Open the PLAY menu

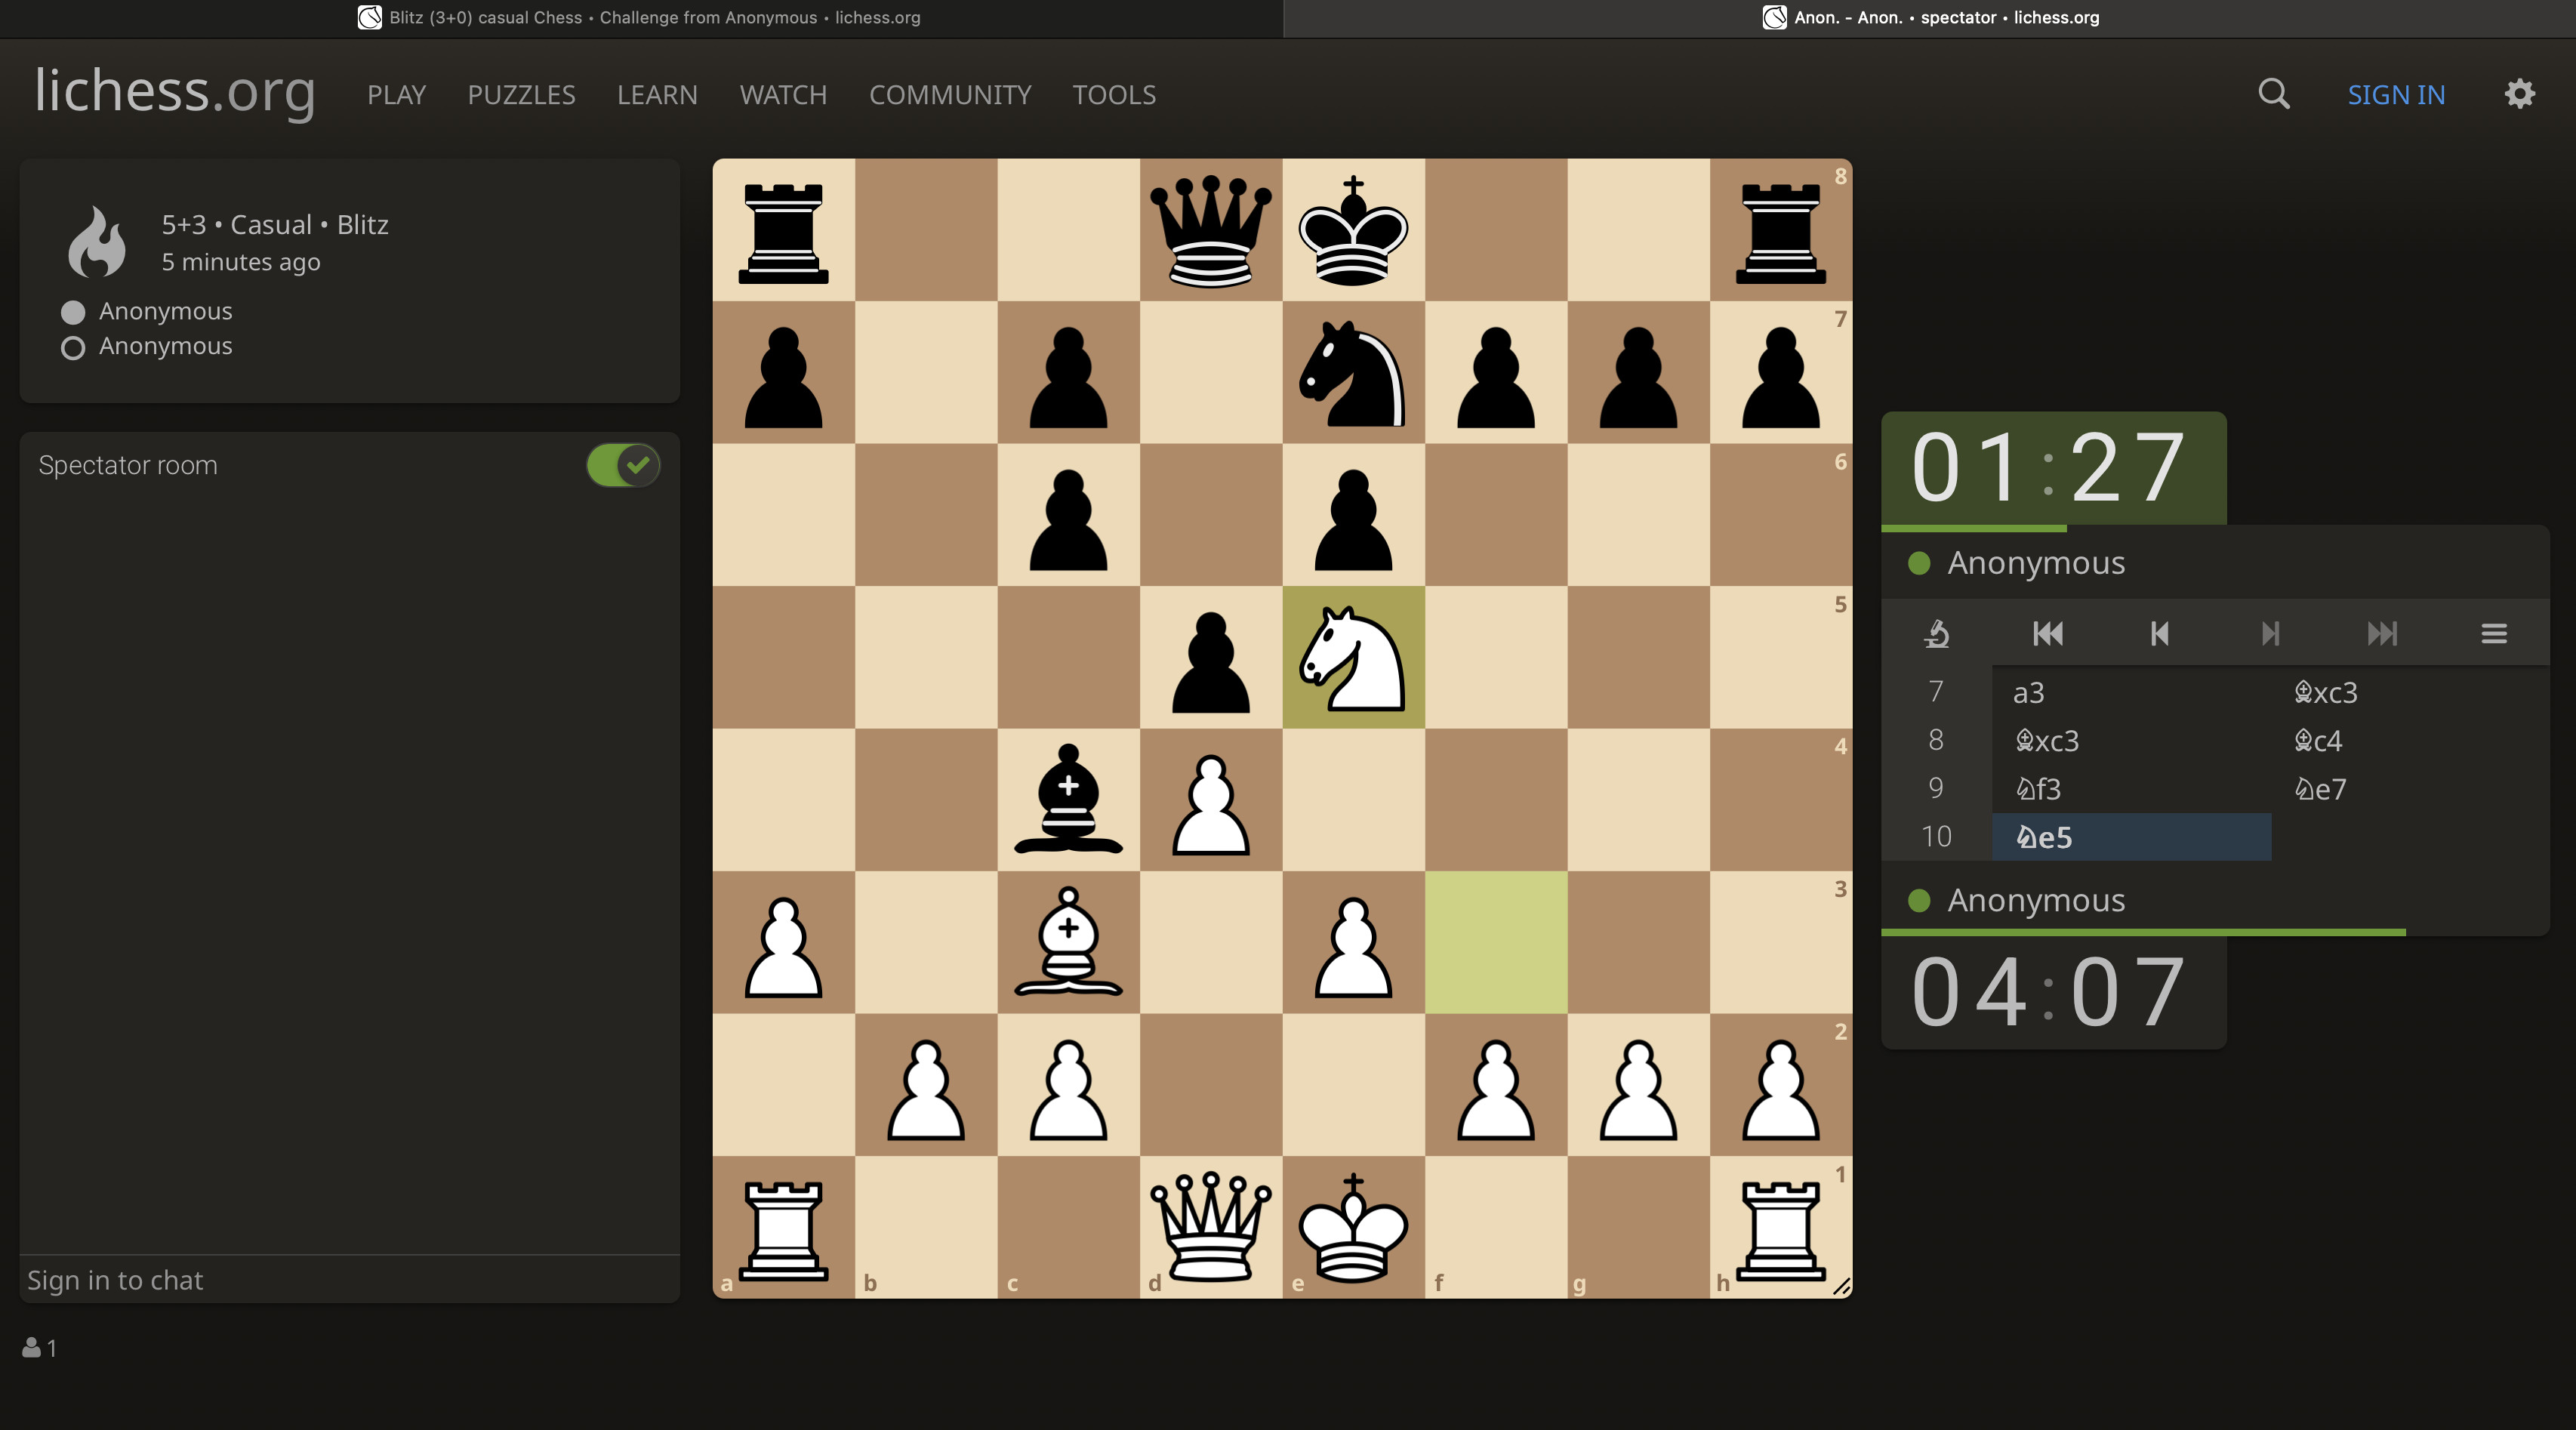pyautogui.click(x=396, y=95)
